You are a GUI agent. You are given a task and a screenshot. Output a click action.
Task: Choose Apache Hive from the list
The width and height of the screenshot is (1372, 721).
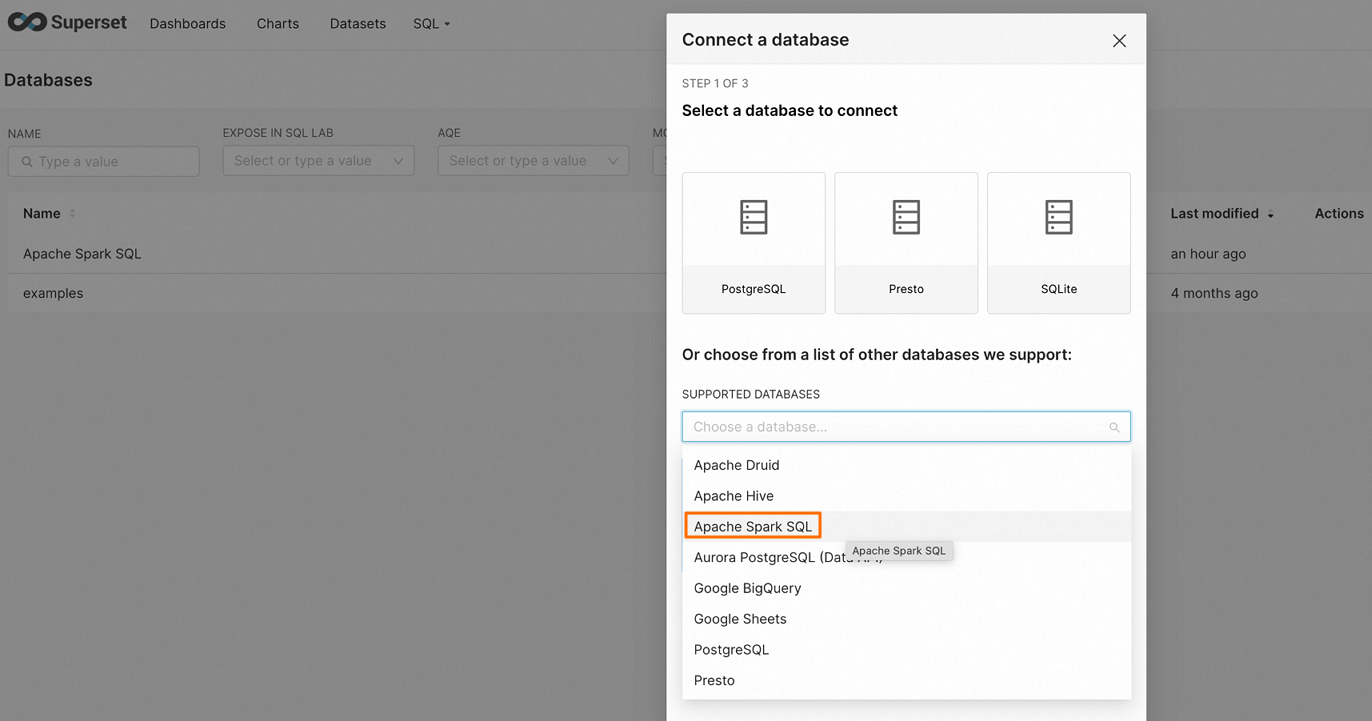point(733,496)
